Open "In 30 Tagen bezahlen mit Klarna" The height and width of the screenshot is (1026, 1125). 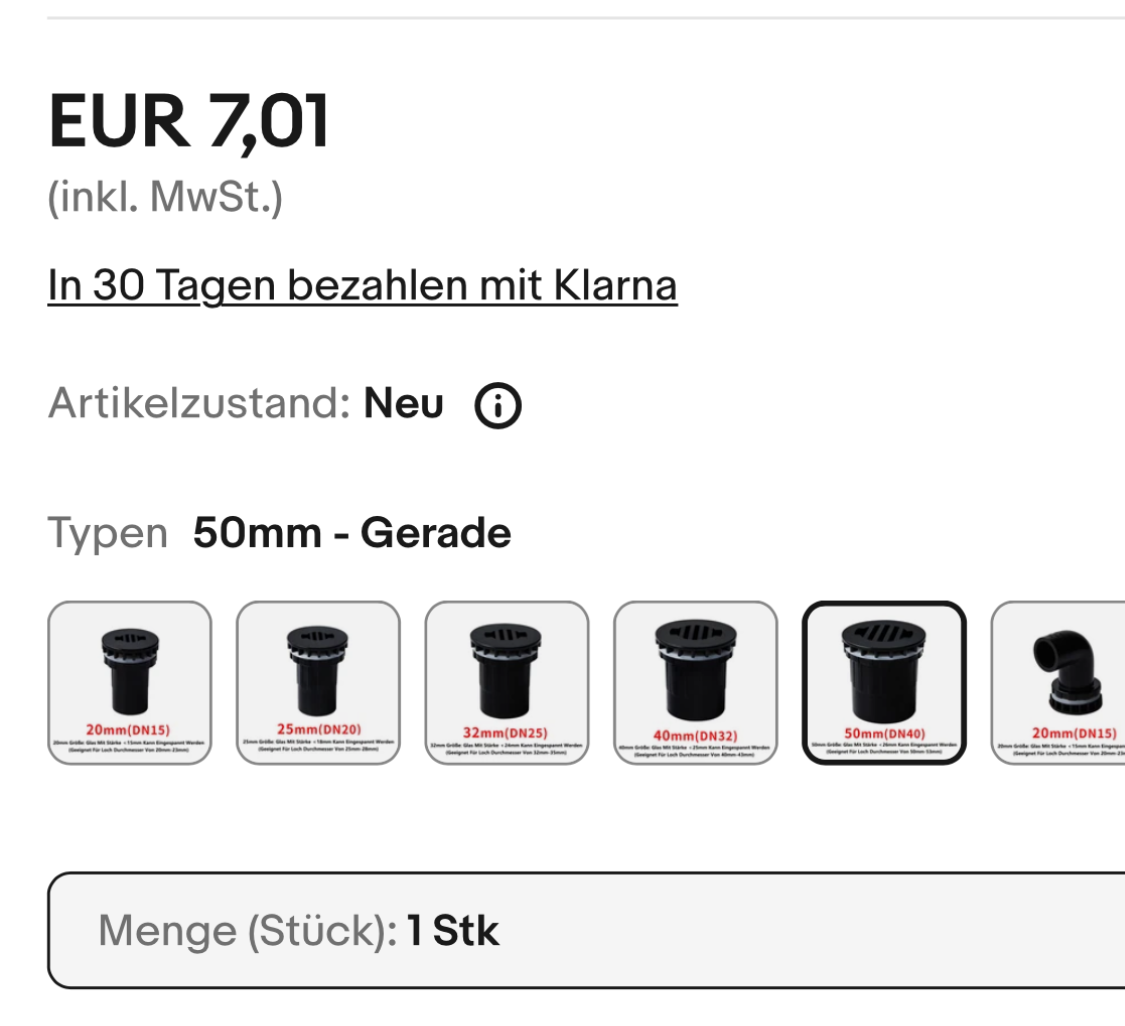tap(362, 286)
